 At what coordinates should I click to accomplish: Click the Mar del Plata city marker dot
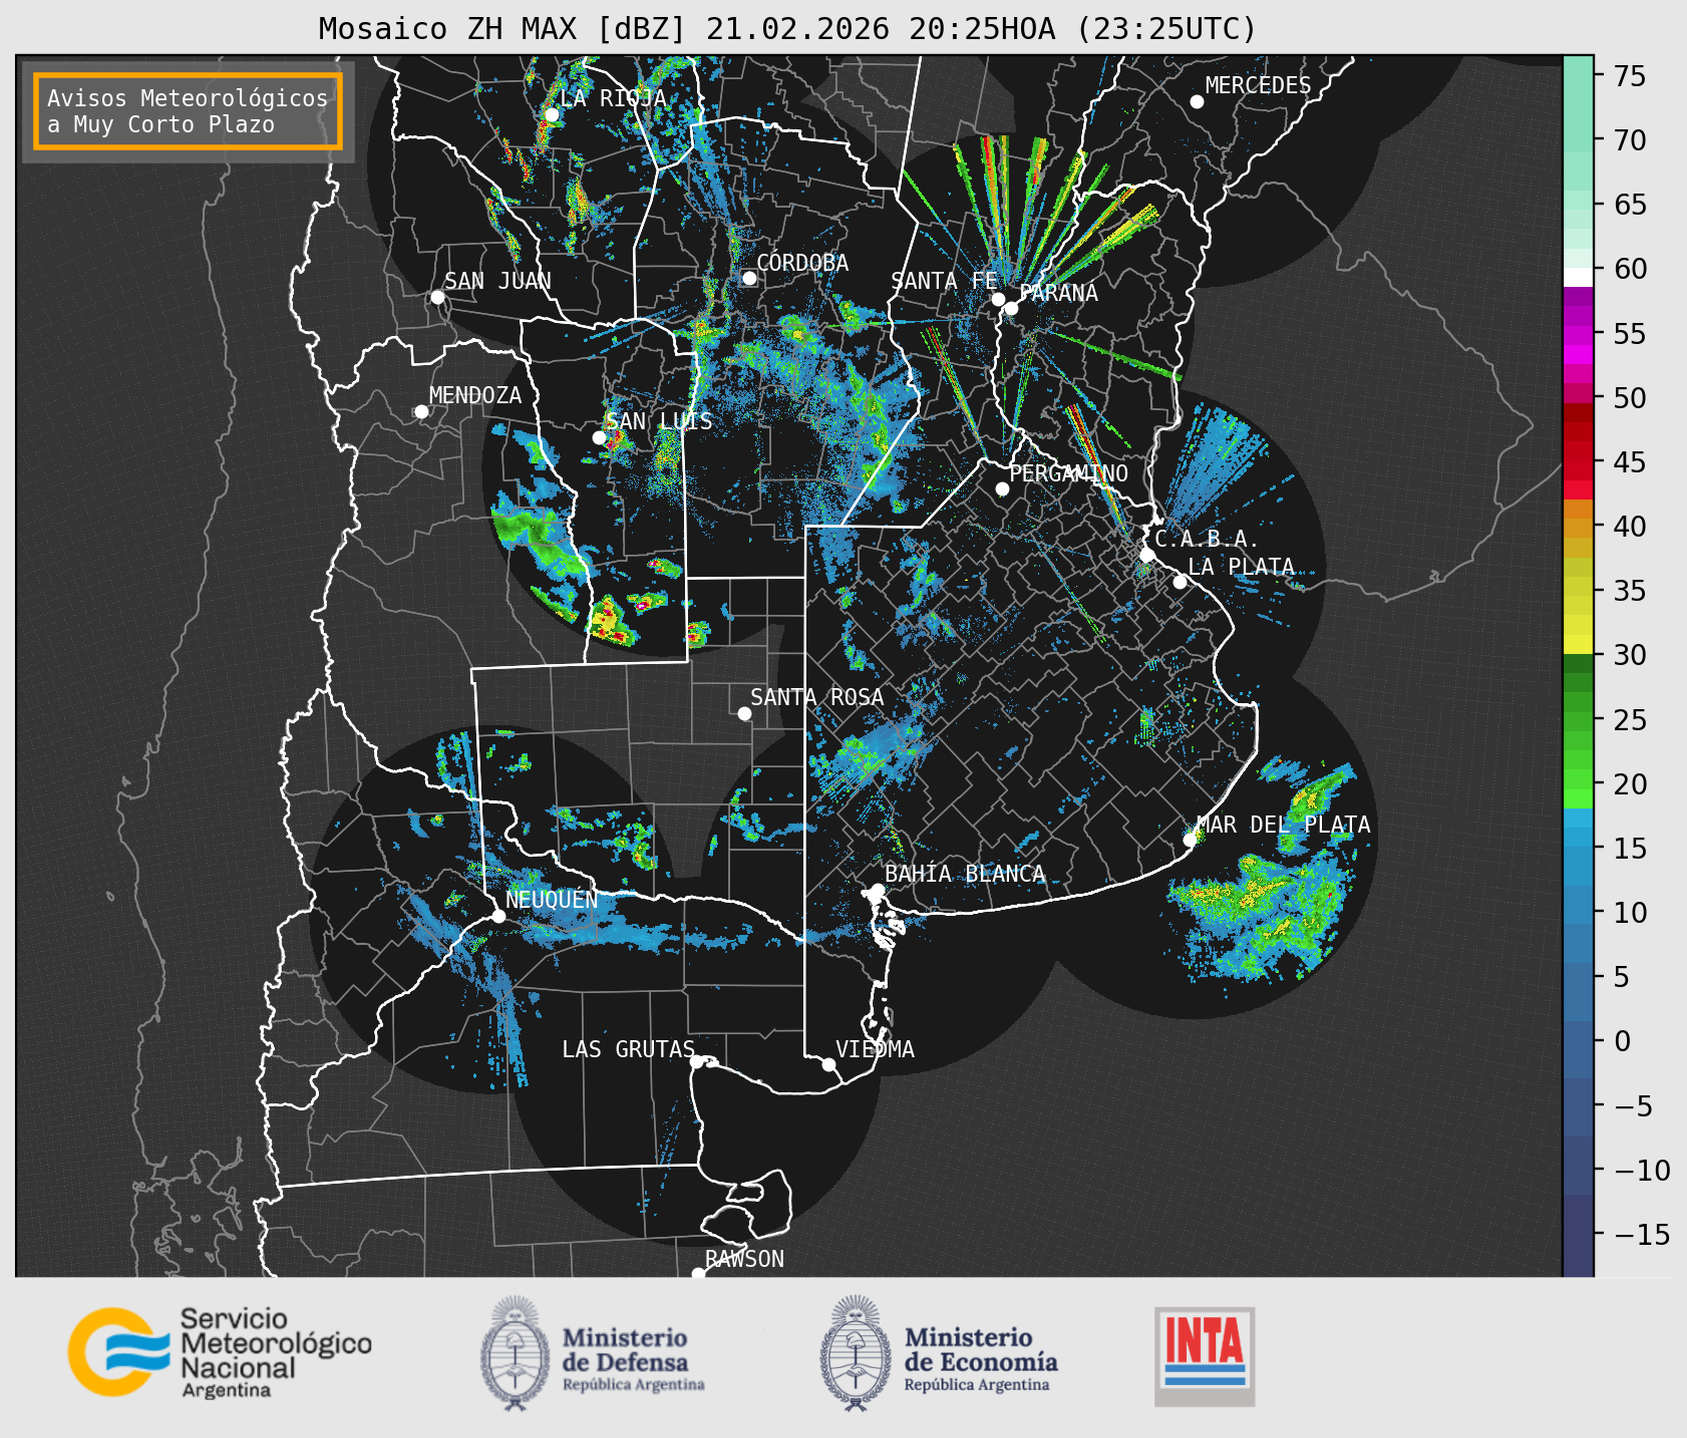click(x=1190, y=840)
